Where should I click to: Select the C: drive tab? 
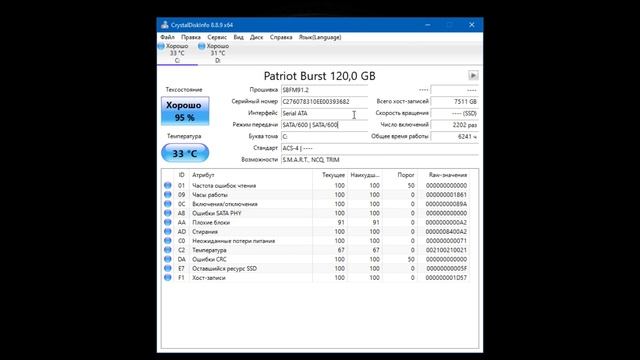[177, 53]
